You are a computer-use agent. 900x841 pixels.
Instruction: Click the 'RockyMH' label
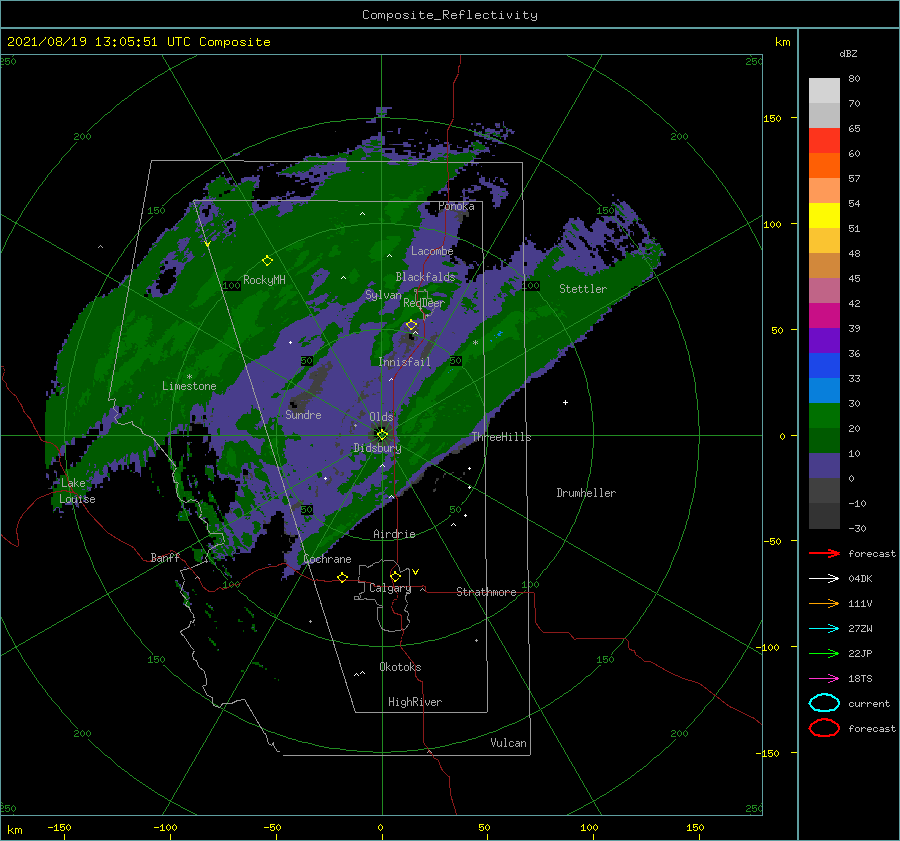point(264,280)
